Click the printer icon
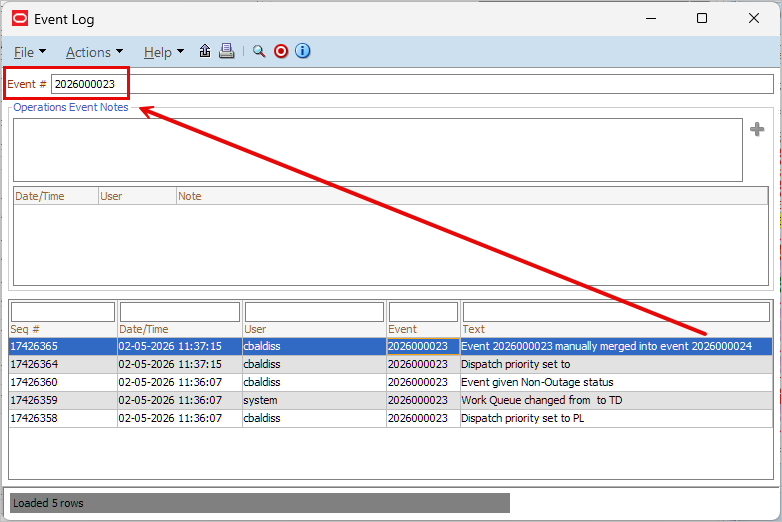 227,51
